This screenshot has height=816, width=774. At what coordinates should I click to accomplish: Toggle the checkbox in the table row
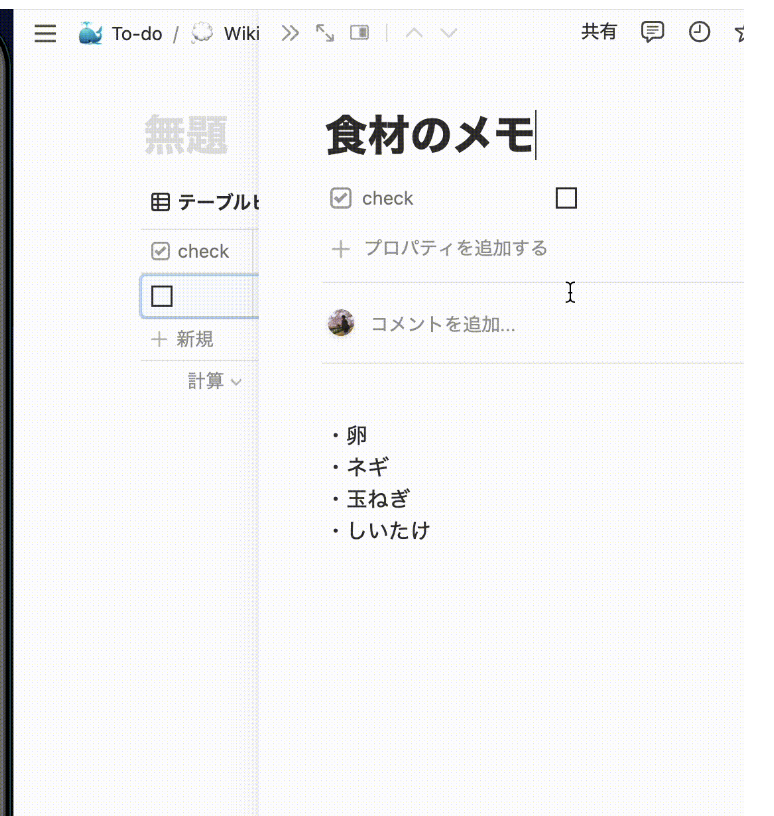pyautogui.click(x=162, y=296)
